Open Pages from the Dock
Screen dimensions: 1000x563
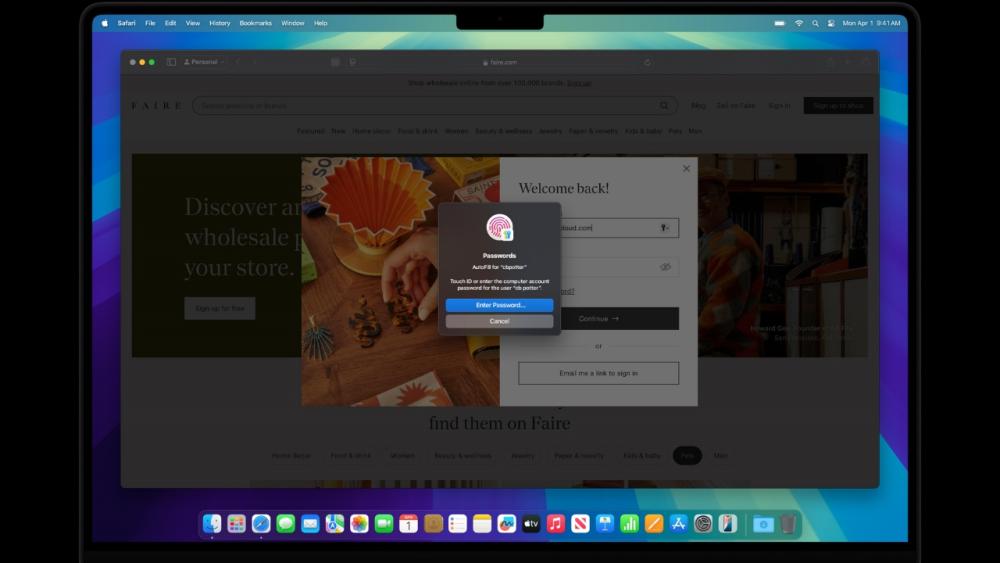654,524
